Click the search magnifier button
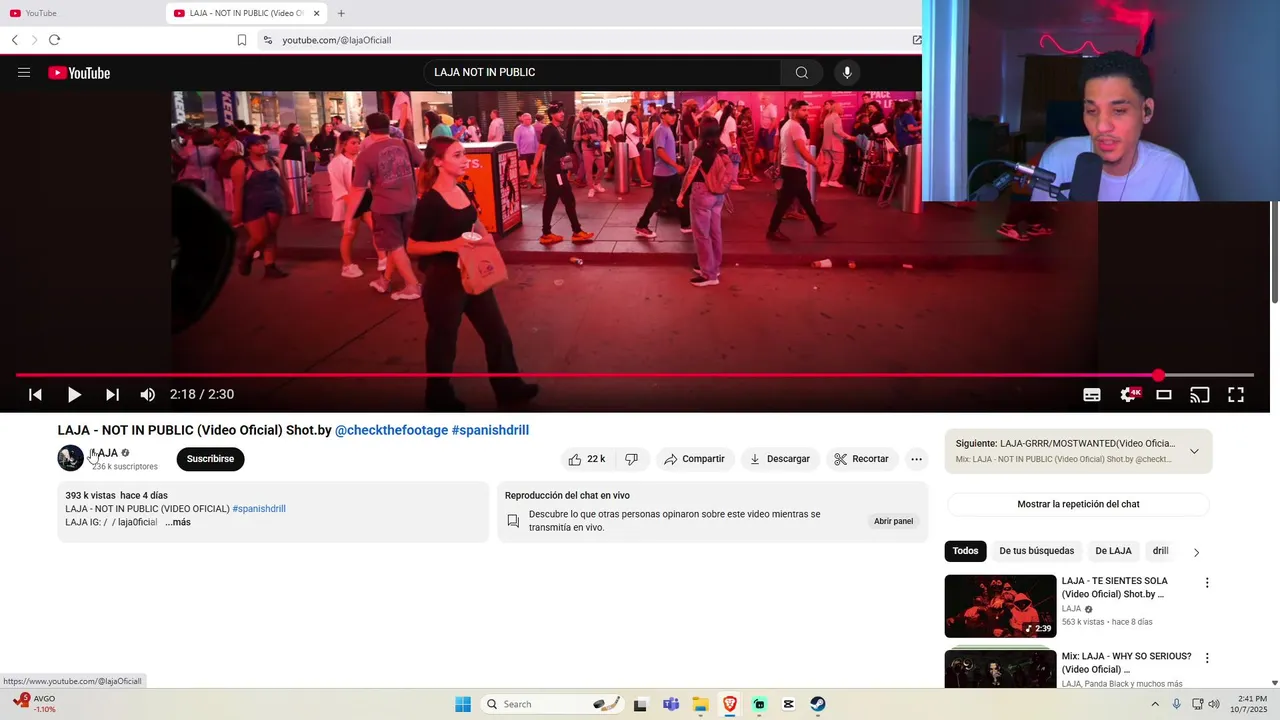 [x=801, y=72]
